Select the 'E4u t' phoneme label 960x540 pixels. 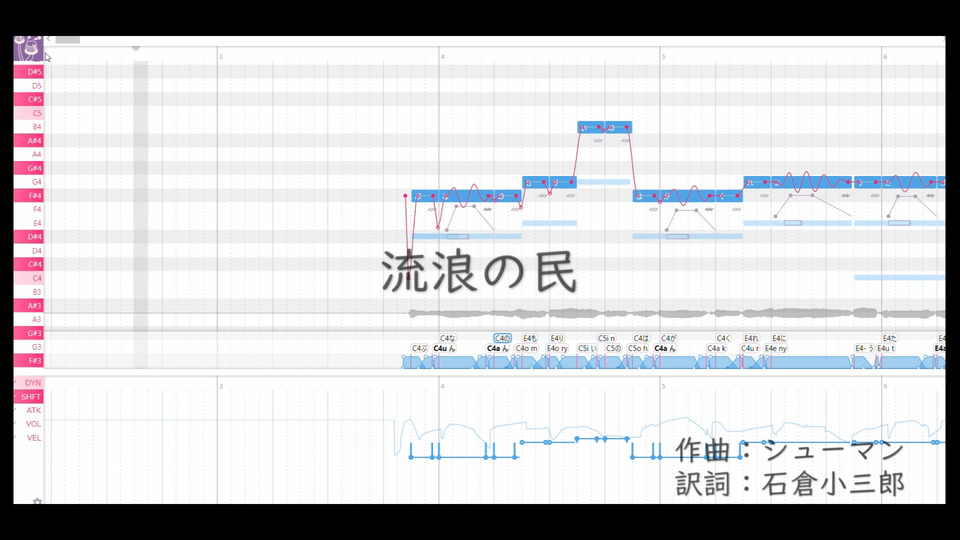886,348
